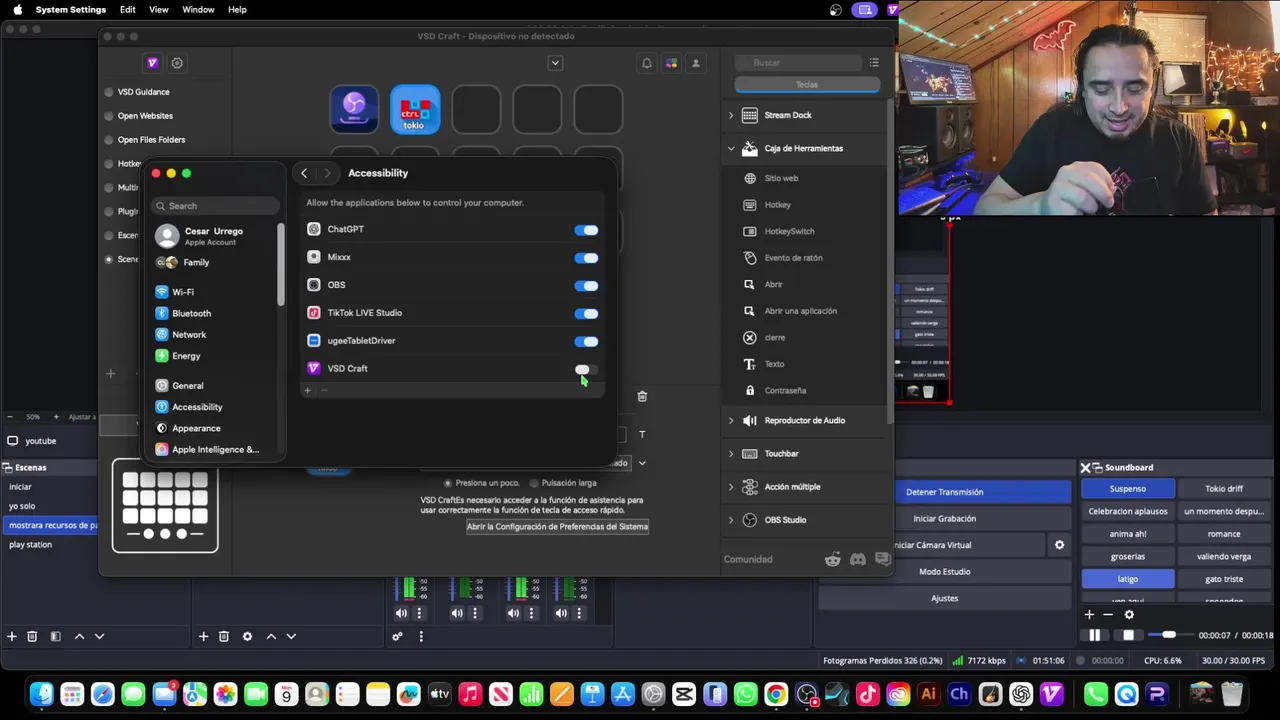Click the Buscar field in VSD Craft
Screen dimensions: 1280x720
pos(797,62)
